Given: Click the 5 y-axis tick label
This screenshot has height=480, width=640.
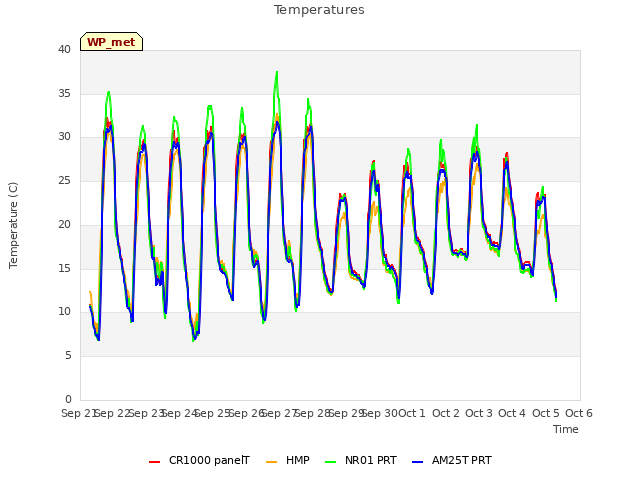Looking at the screenshot, I should [68, 356].
